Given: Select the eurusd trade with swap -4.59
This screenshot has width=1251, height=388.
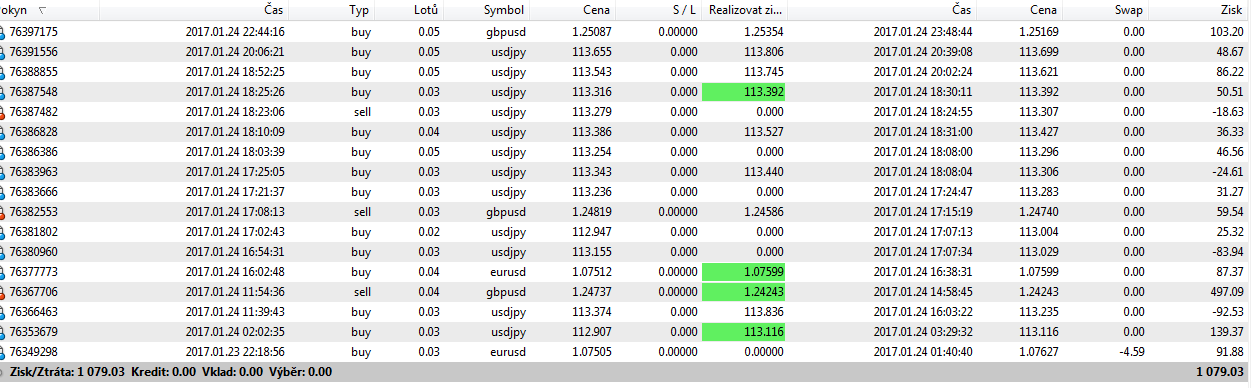Looking at the screenshot, I should coord(625,352).
